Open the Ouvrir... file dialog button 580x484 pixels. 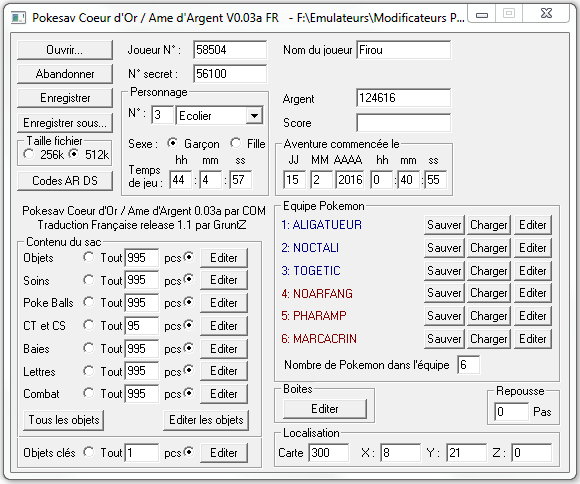click(65, 50)
